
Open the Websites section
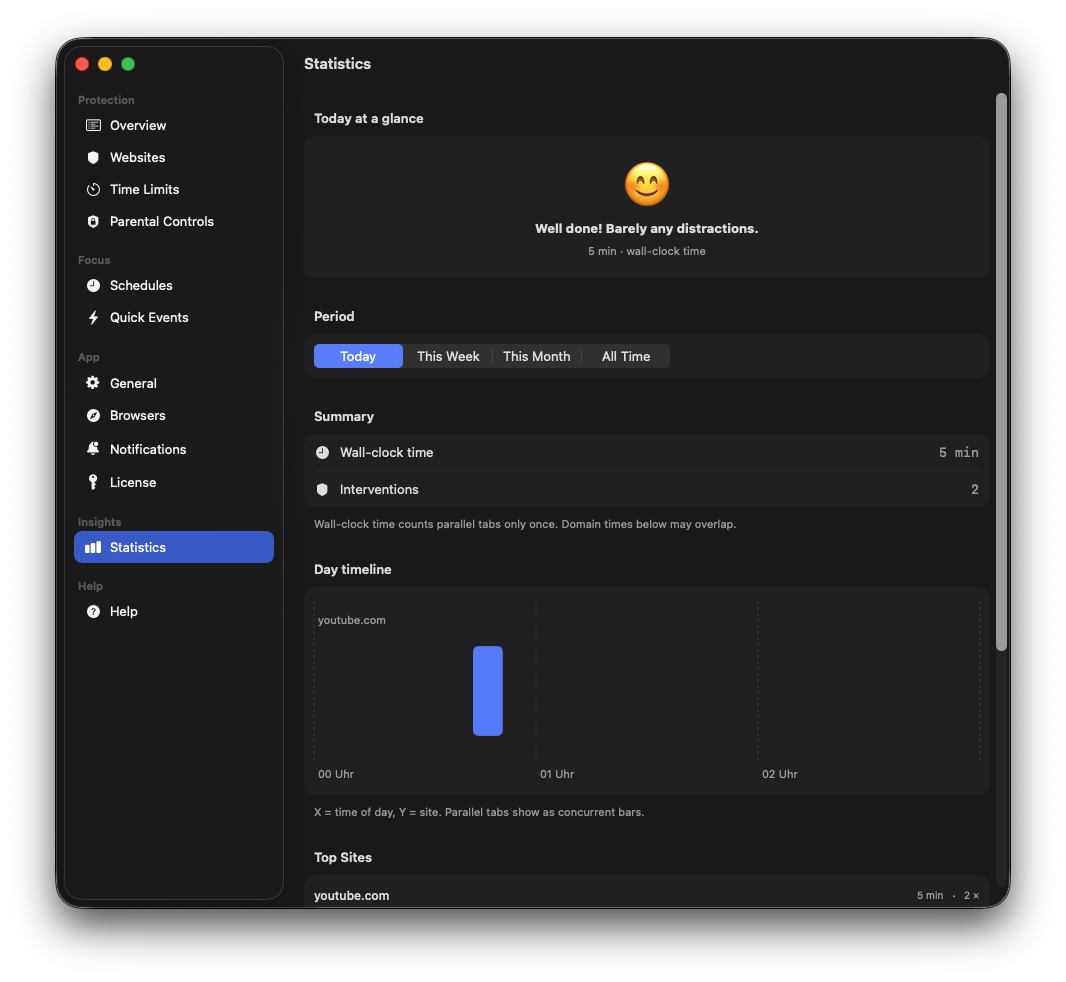pos(173,157)
